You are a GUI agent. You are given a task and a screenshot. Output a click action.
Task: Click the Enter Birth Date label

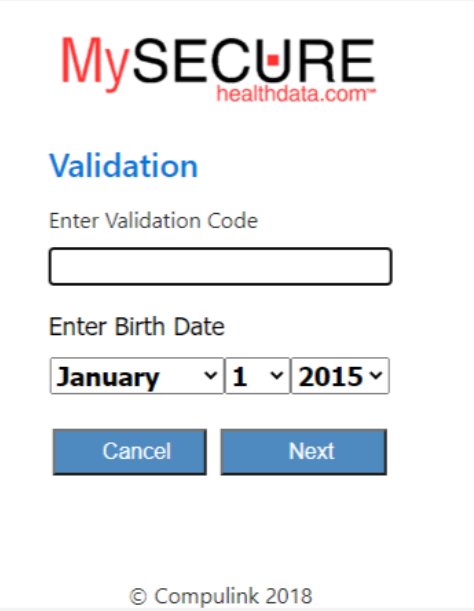(x=137, y=326)
